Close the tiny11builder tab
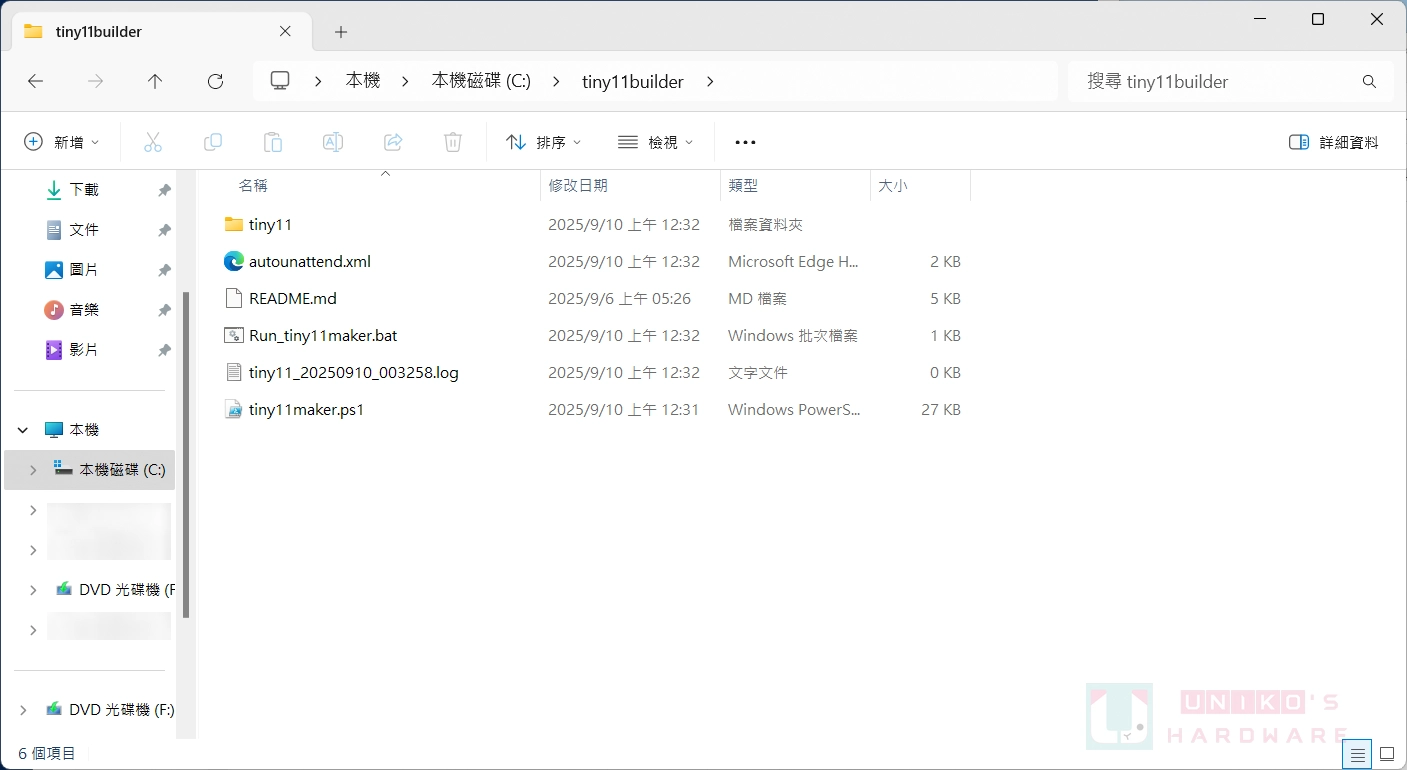Image resolution: width=1407 pixels, height=770 pixels. 286,31
